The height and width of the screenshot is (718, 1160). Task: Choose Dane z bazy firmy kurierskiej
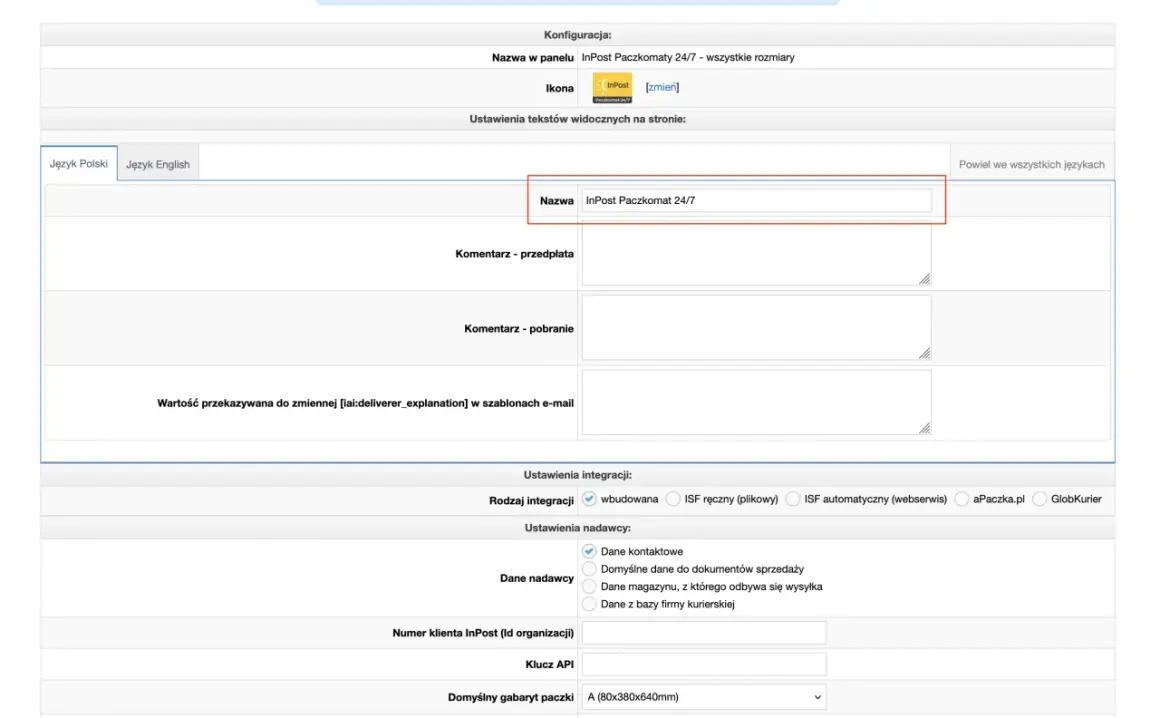click(589, 604)
